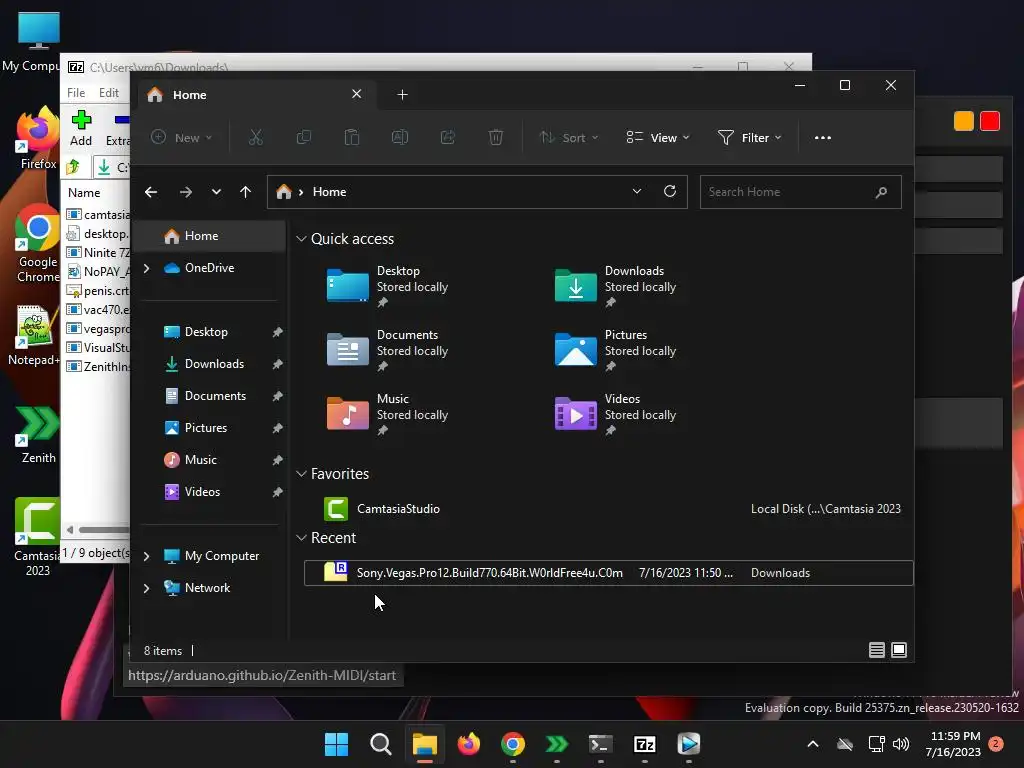The image size is (1024, 768).
Task: Click the search magnifier in Search Home box
Action: pyautogui.click(x=881, y=192)
